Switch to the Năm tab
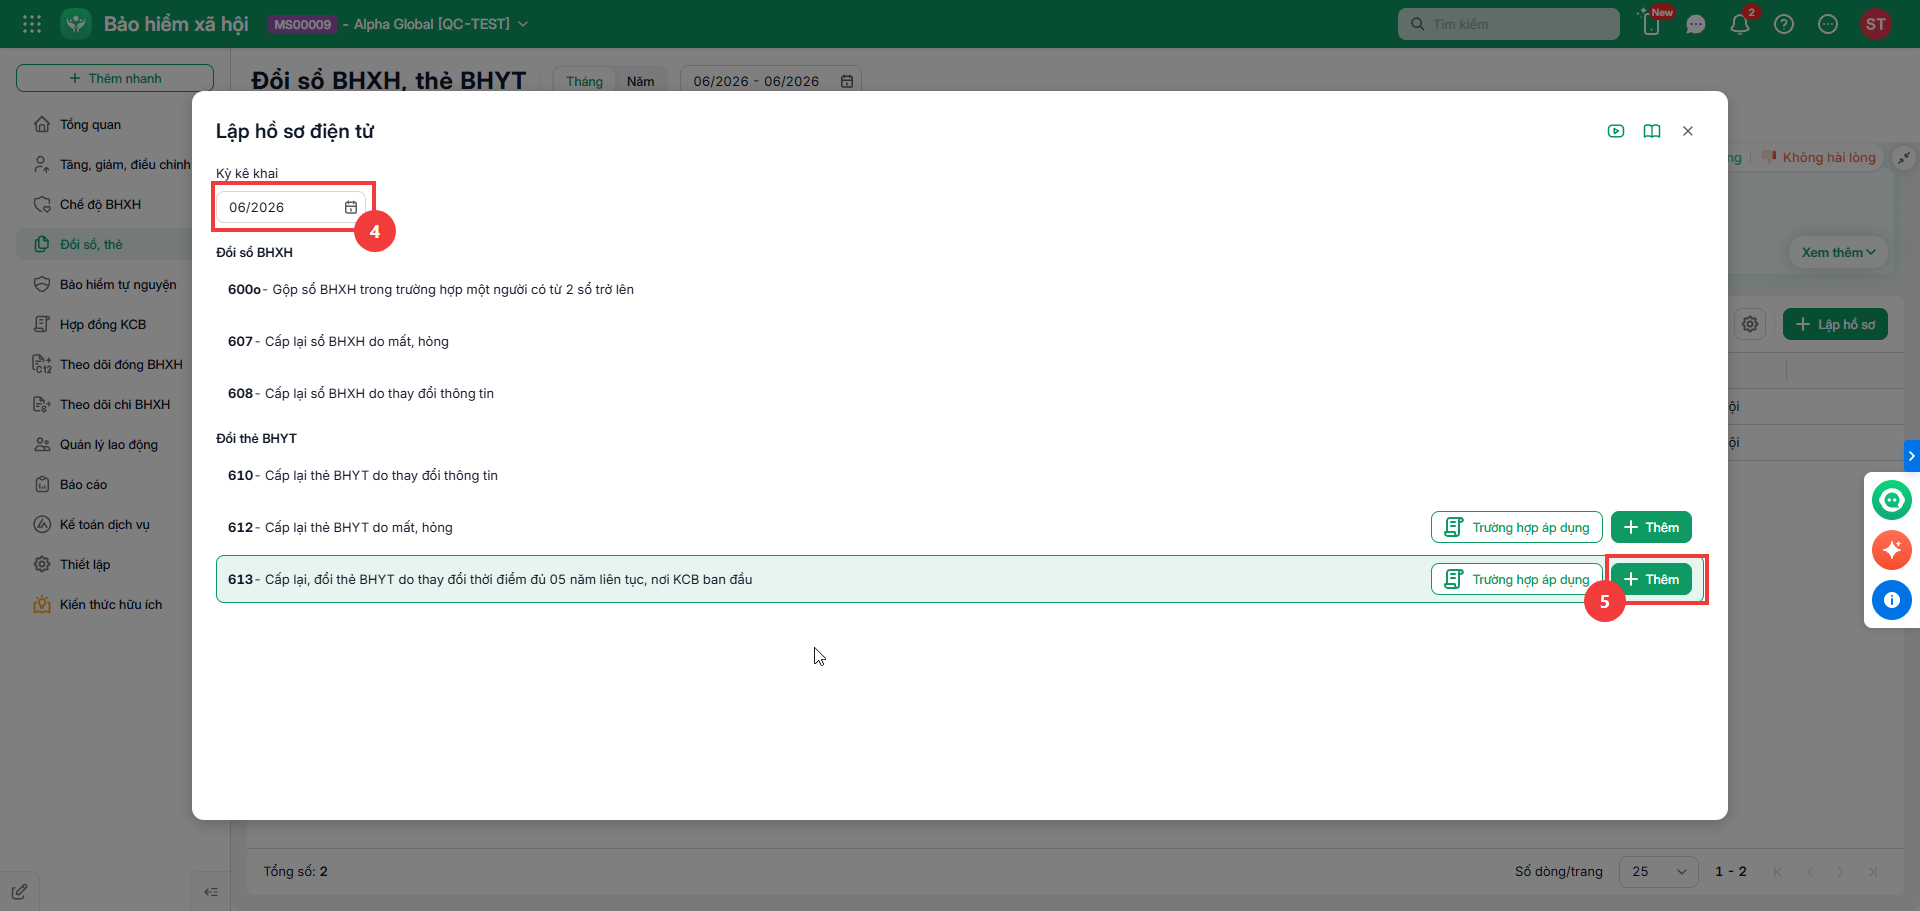Screen dimensions: 1920x911 (640, 81)
